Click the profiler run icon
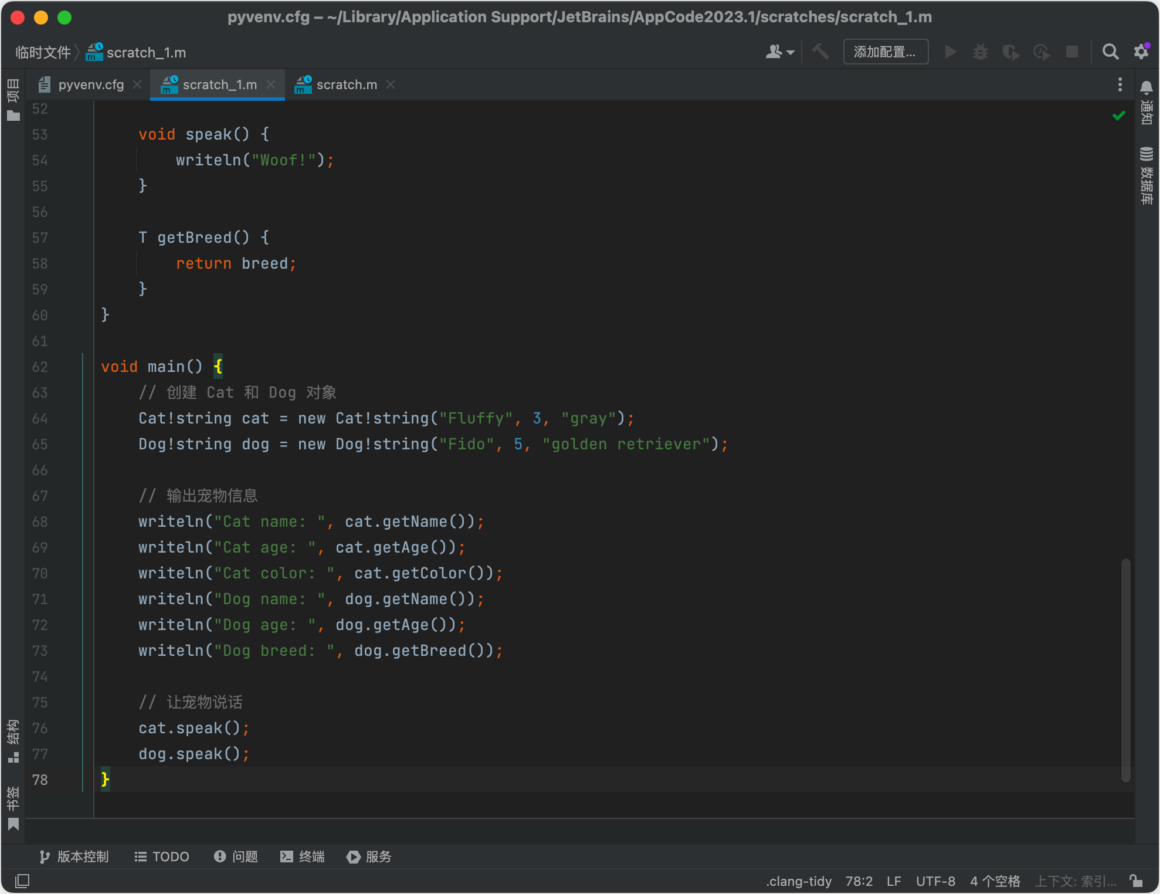The height and width of the screenshot is (894, 1160). (x=1041, y=52)
